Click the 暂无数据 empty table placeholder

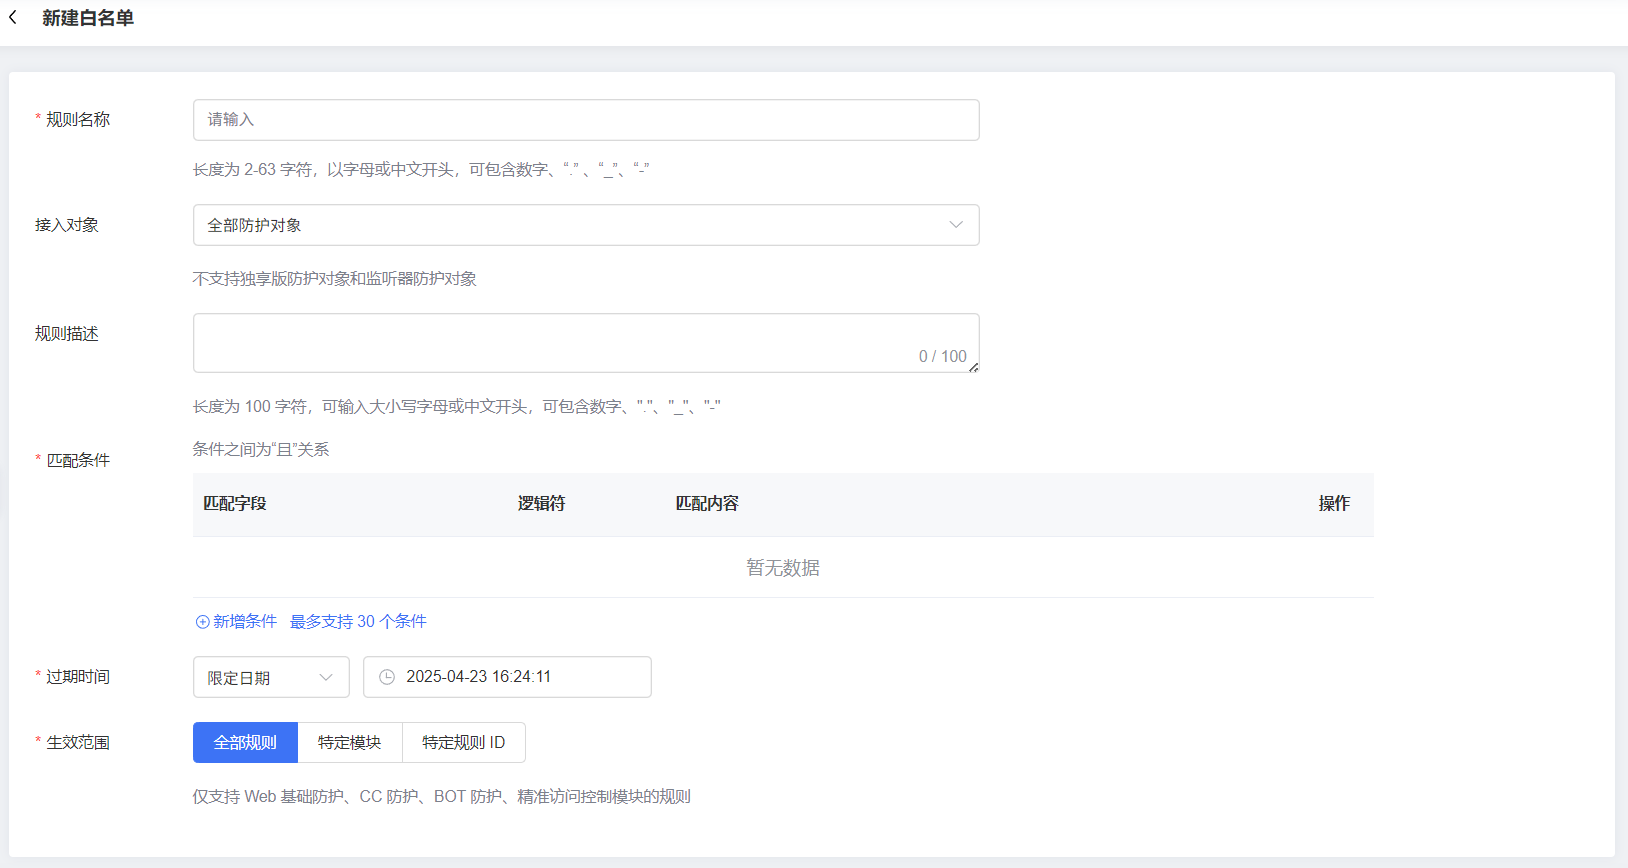pyautogui.click(x=783, y=568)
